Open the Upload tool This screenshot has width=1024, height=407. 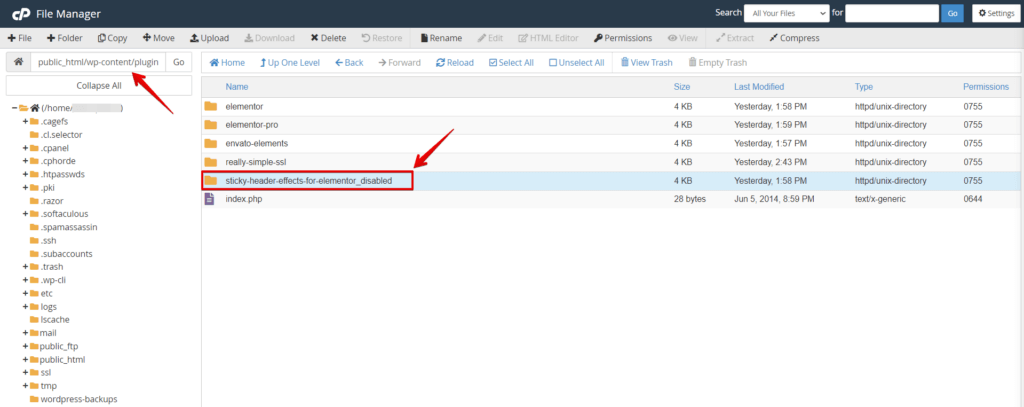[x=209, y=38]
